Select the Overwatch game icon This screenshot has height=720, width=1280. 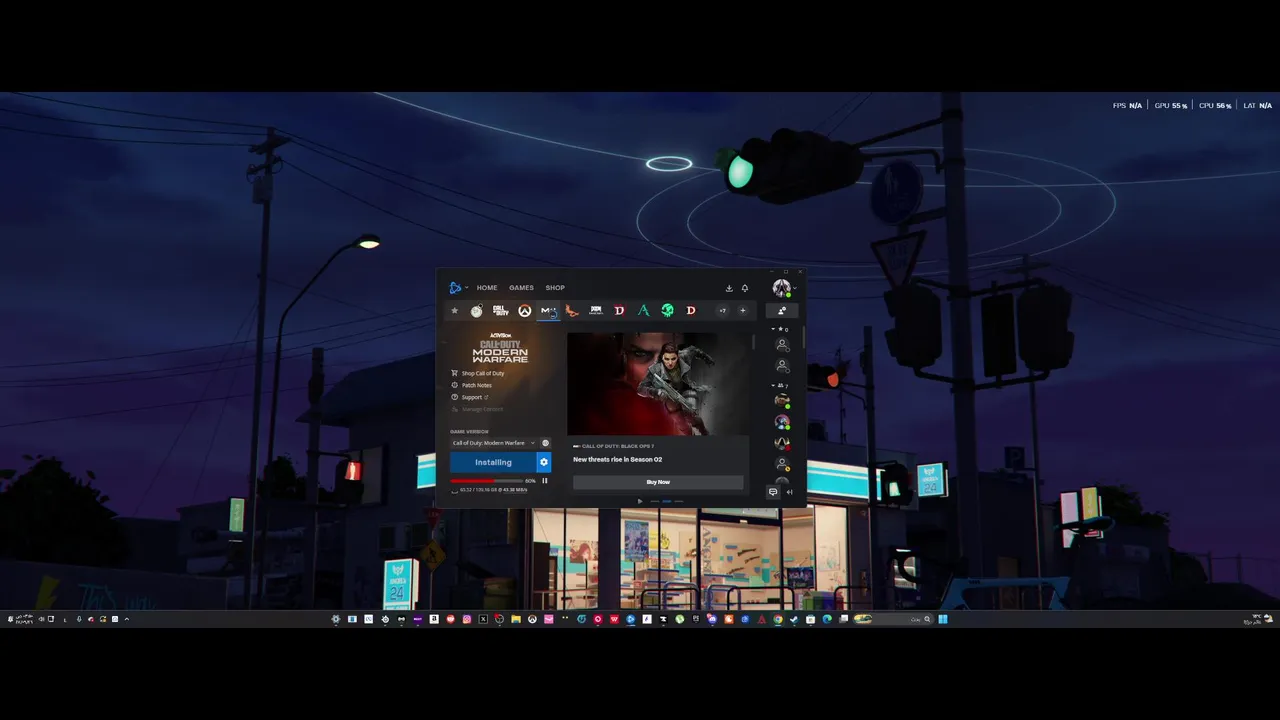pyautogui.click(x=524, y=311)
